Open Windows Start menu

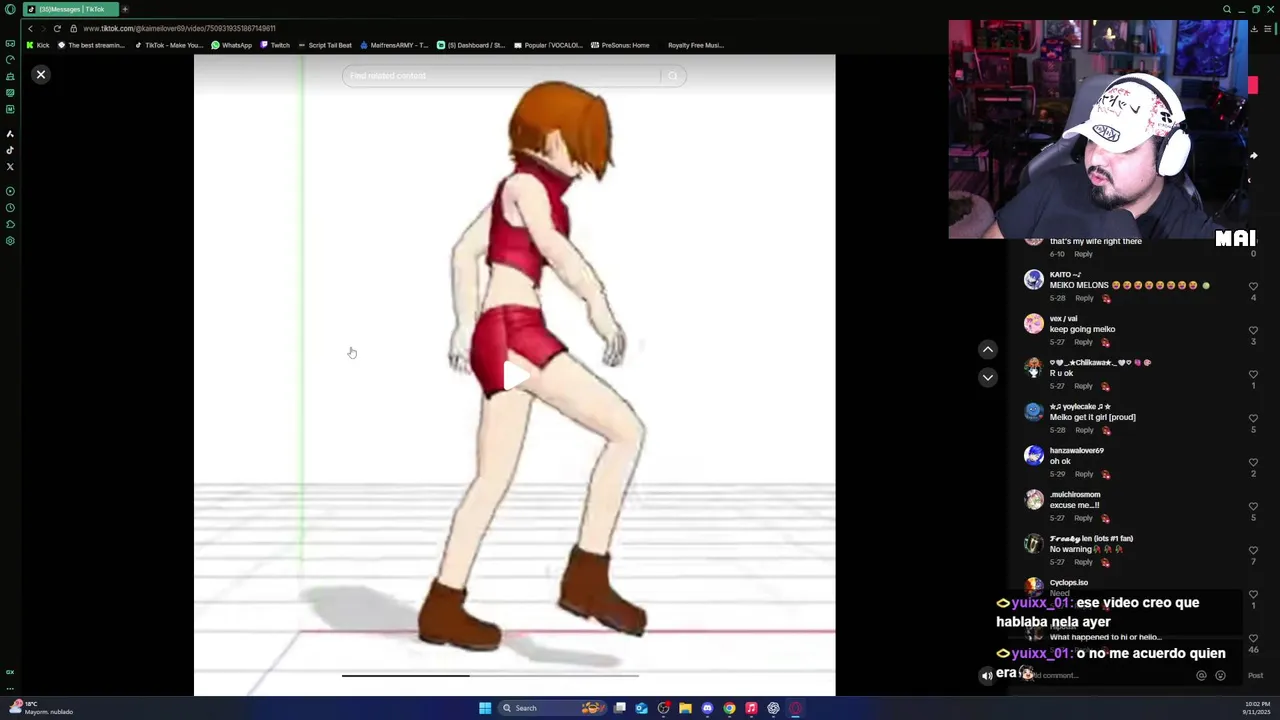(485, 708)
